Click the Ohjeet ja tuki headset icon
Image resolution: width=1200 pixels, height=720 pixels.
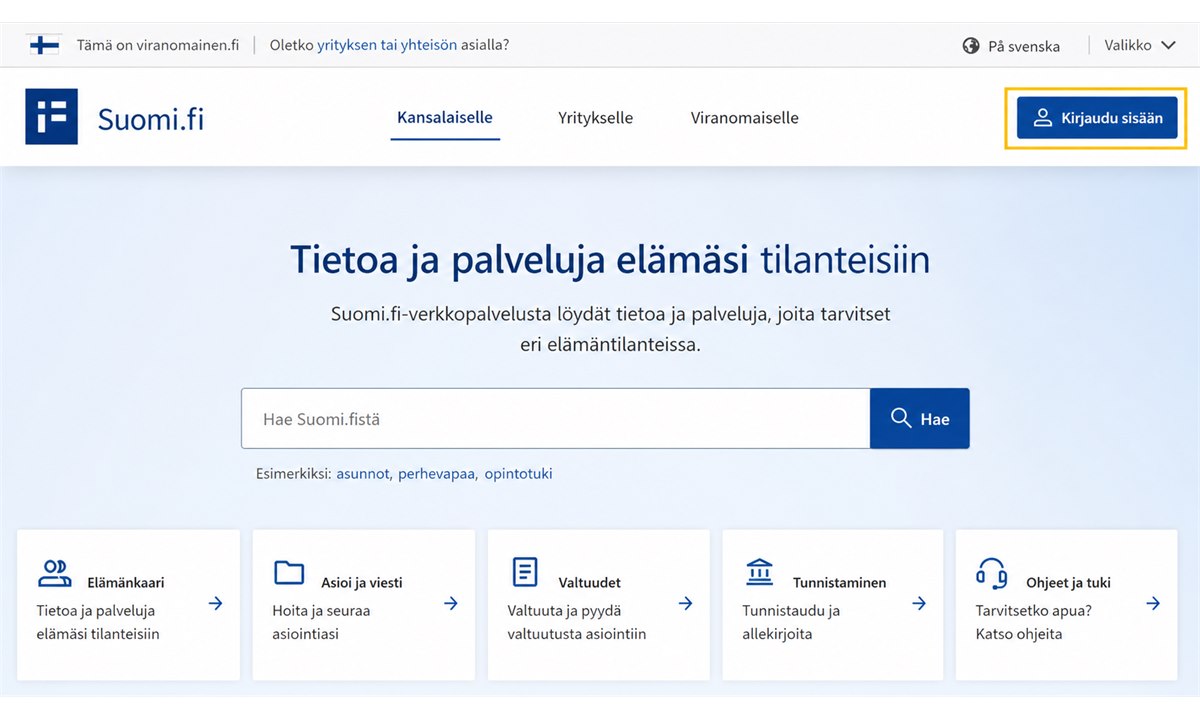pos(992,573)
